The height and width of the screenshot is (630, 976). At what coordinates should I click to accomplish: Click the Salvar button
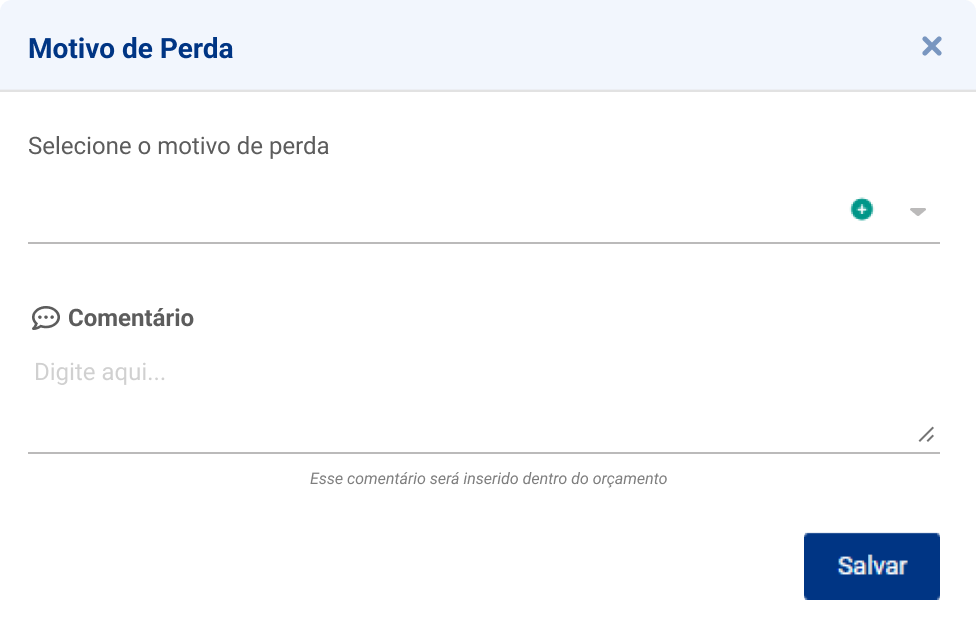pyautogui.click(x=871, y=566)
